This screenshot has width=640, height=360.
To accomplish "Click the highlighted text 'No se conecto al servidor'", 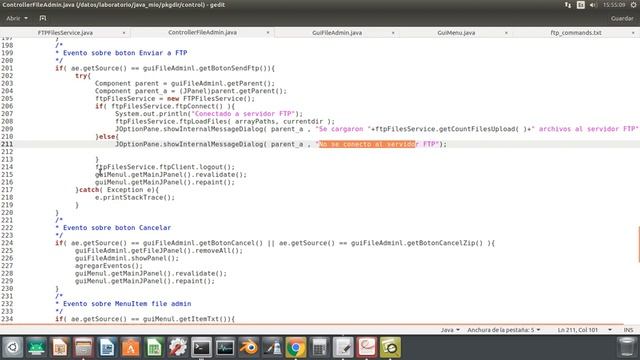I will tap(367, 144).
